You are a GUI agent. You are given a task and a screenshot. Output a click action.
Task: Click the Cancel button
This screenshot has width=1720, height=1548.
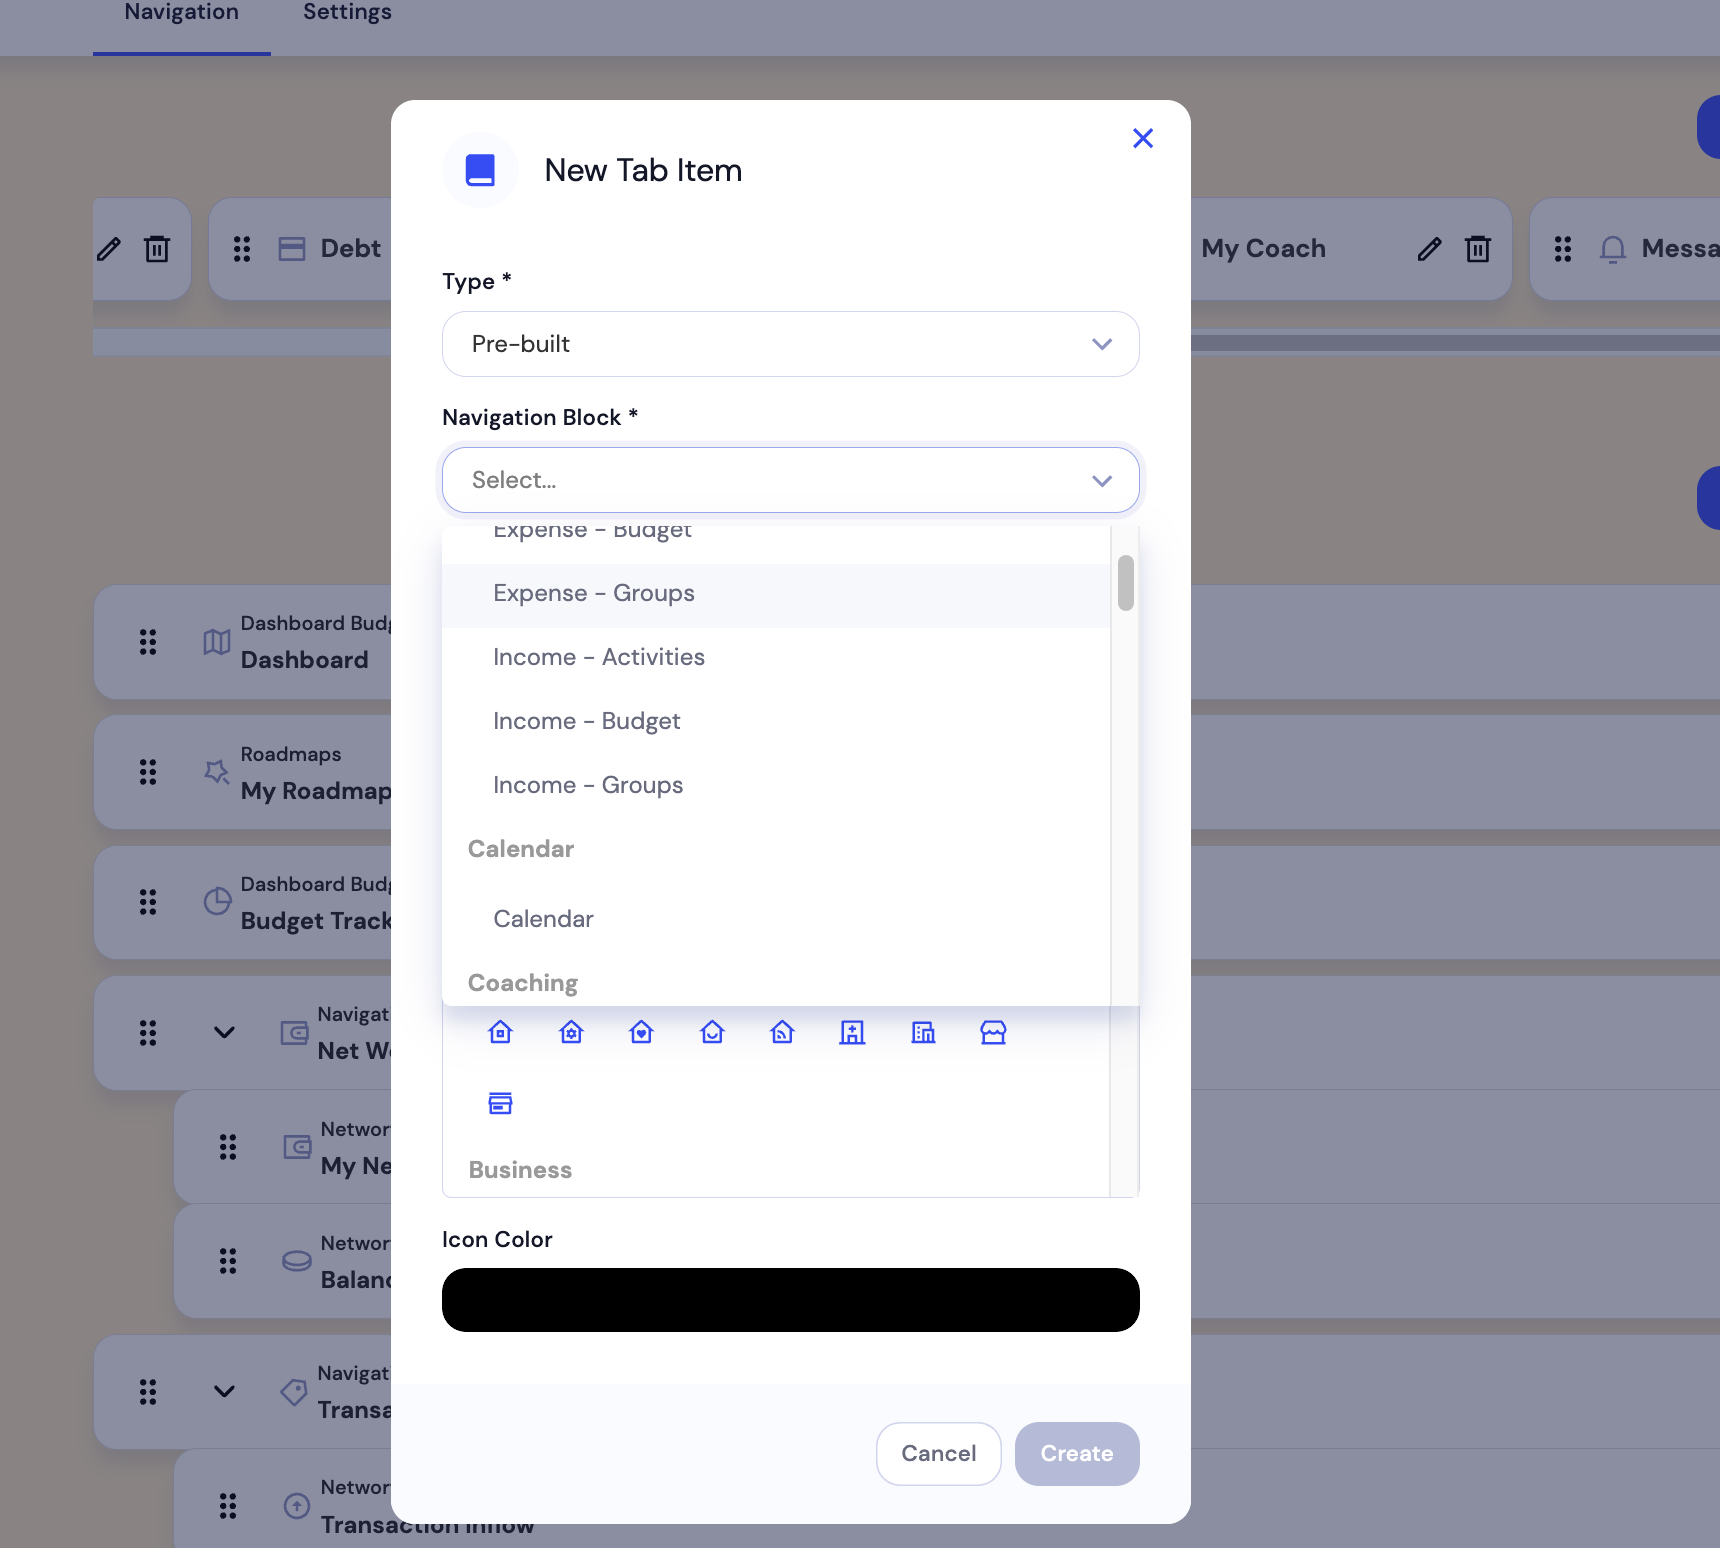pyautogui.click(x=938, y=1453)
